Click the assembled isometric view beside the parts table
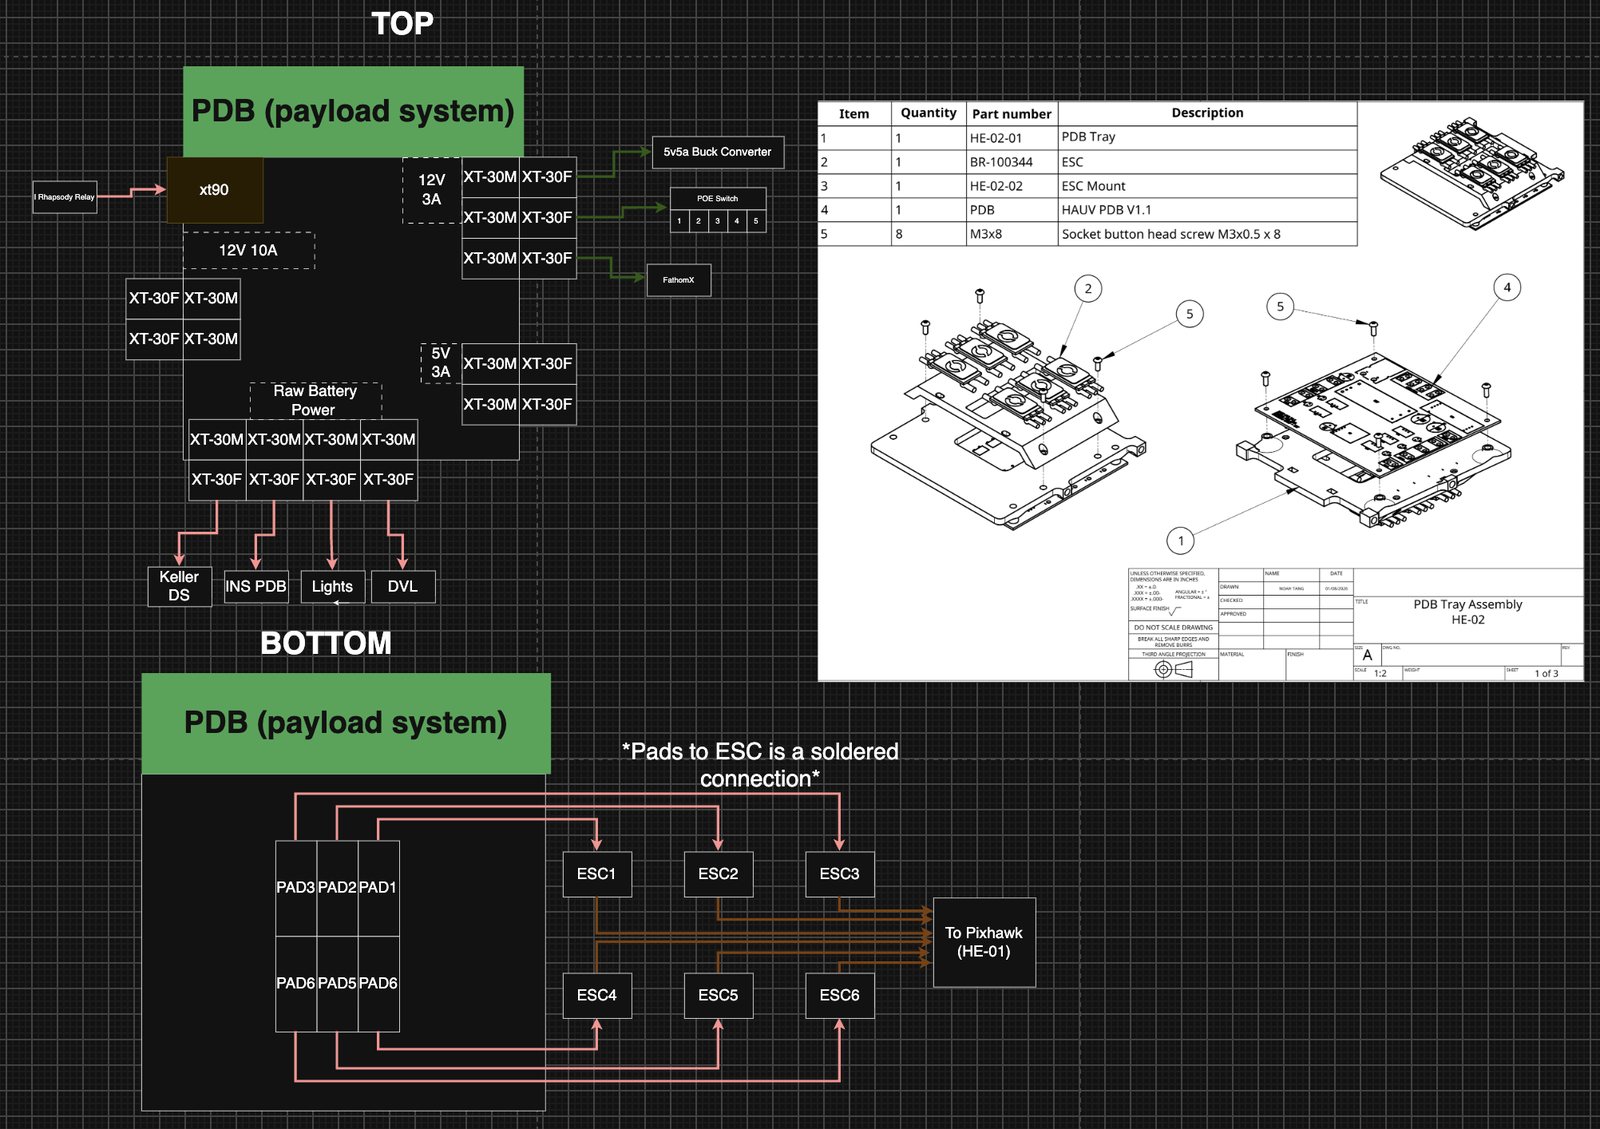 [1472, 173]
